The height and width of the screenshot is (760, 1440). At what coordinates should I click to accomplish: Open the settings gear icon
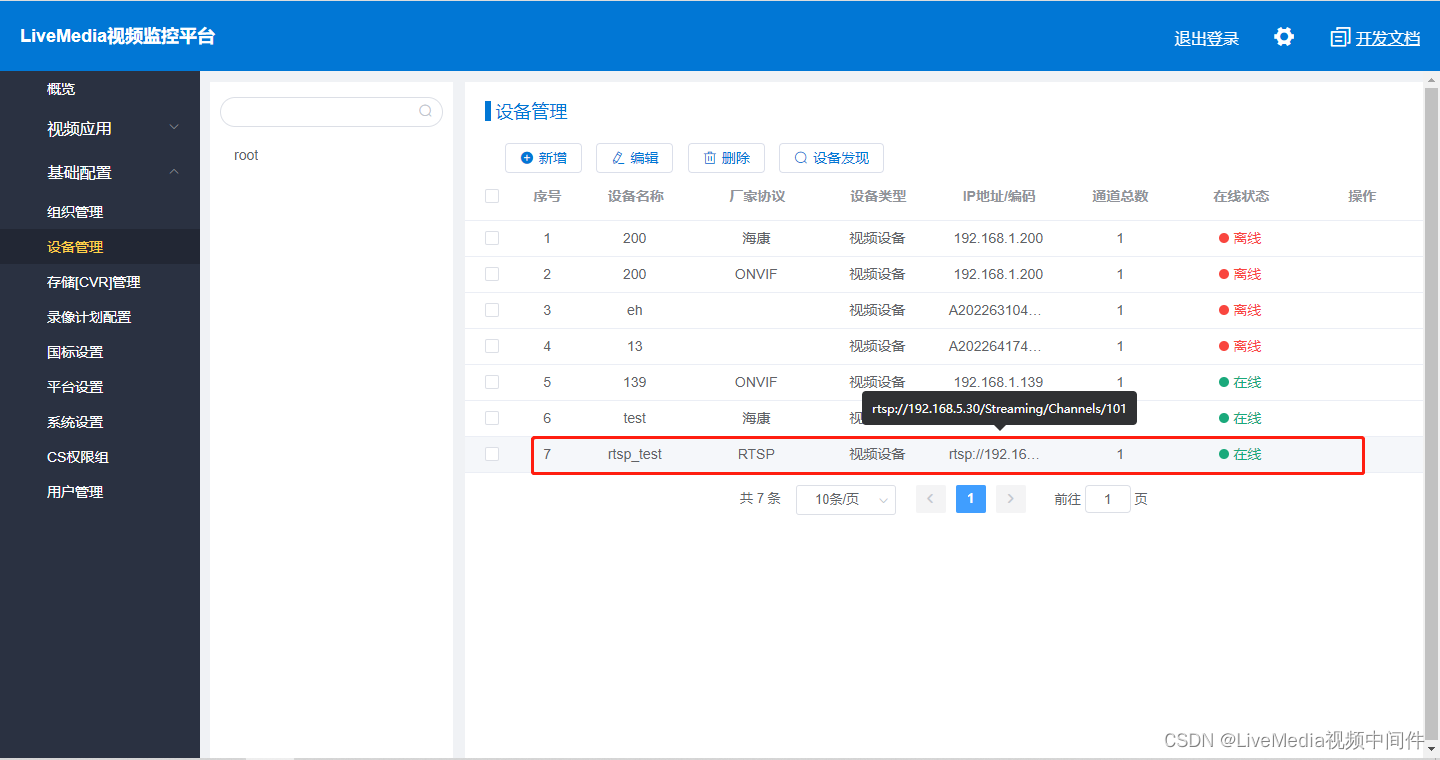click(x=1284, y=37)
